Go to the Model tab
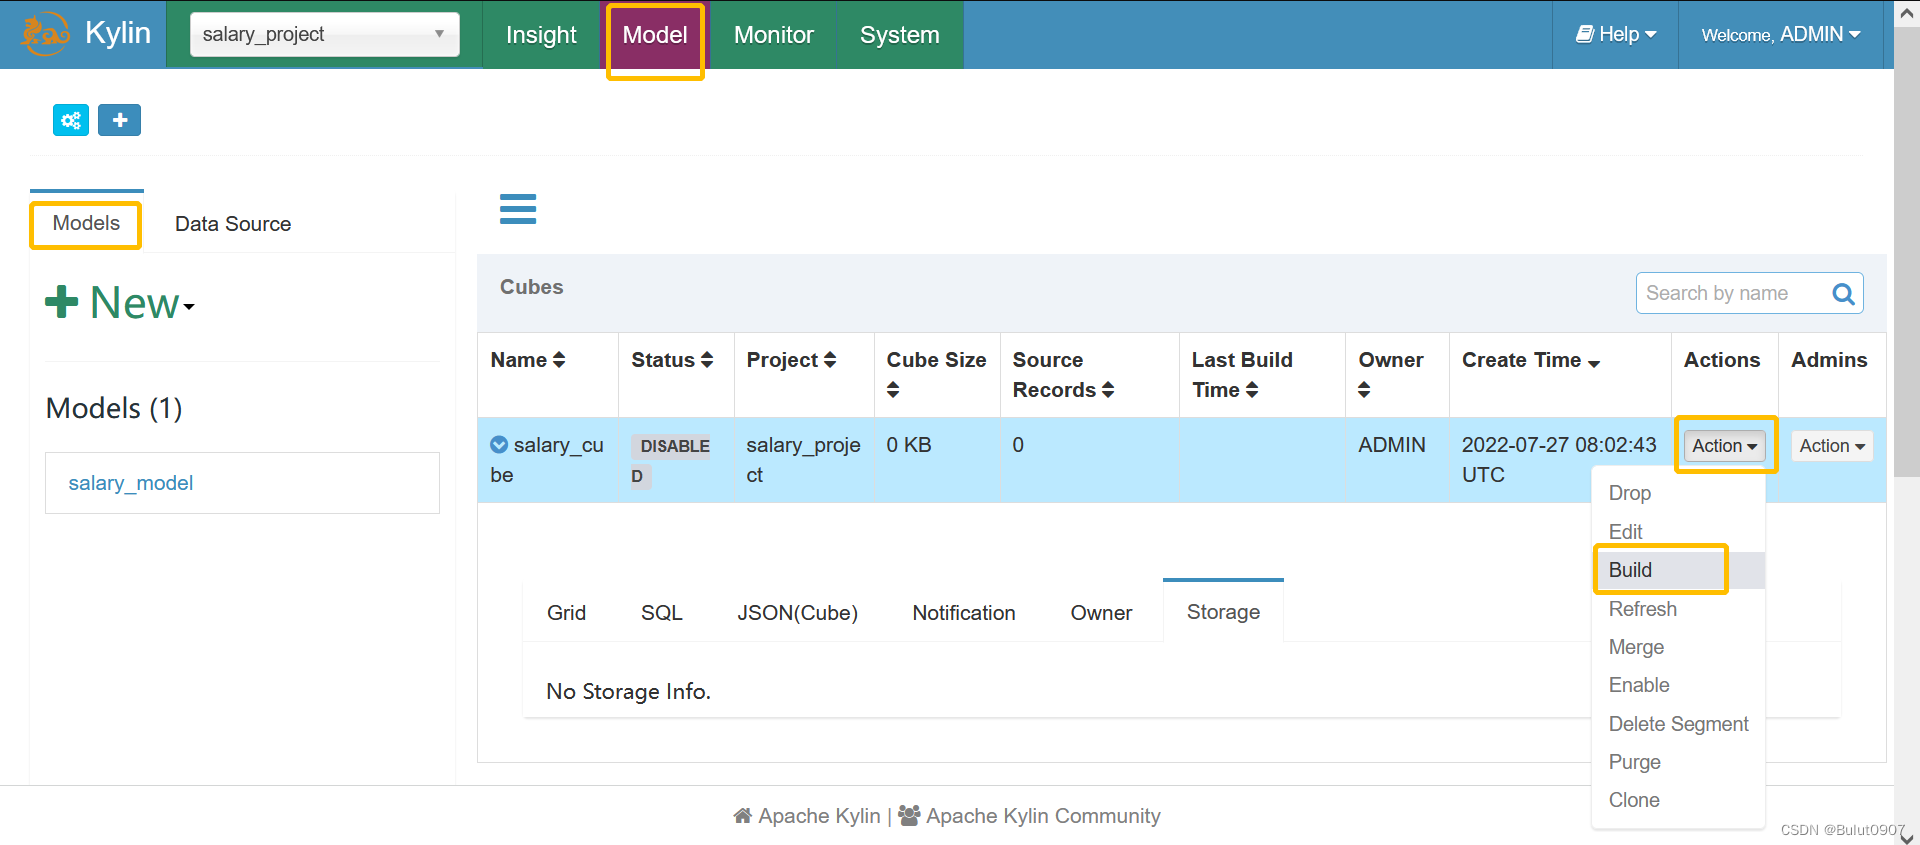1920x845 pixels. point(655,34)
